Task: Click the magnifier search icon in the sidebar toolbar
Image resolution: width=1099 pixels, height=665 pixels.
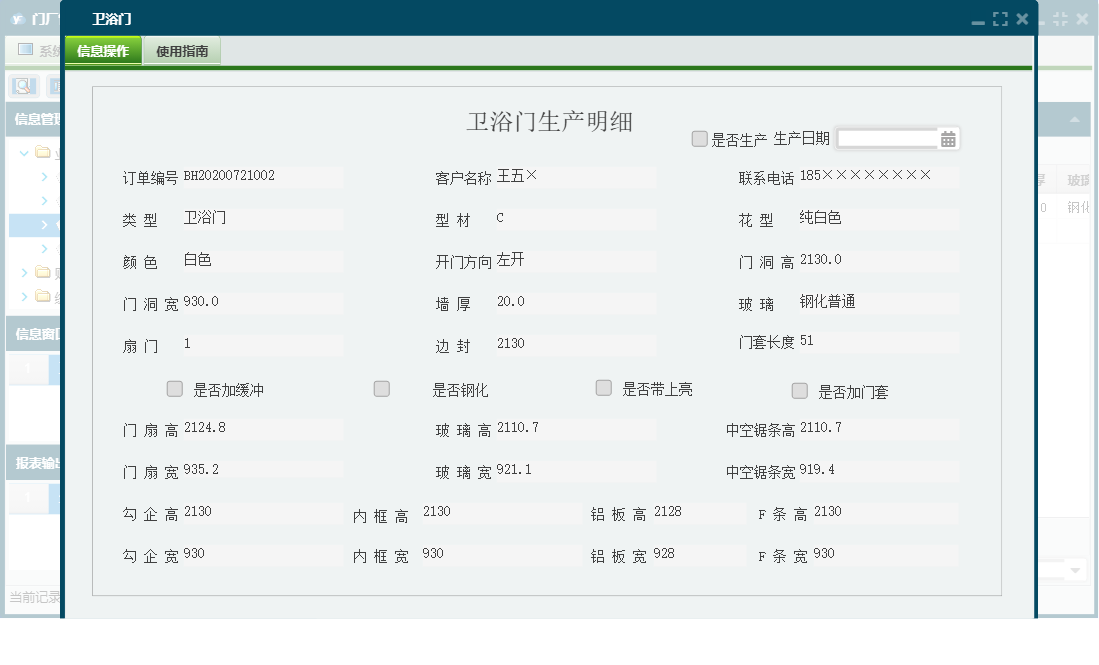Action: click(22, 87)
